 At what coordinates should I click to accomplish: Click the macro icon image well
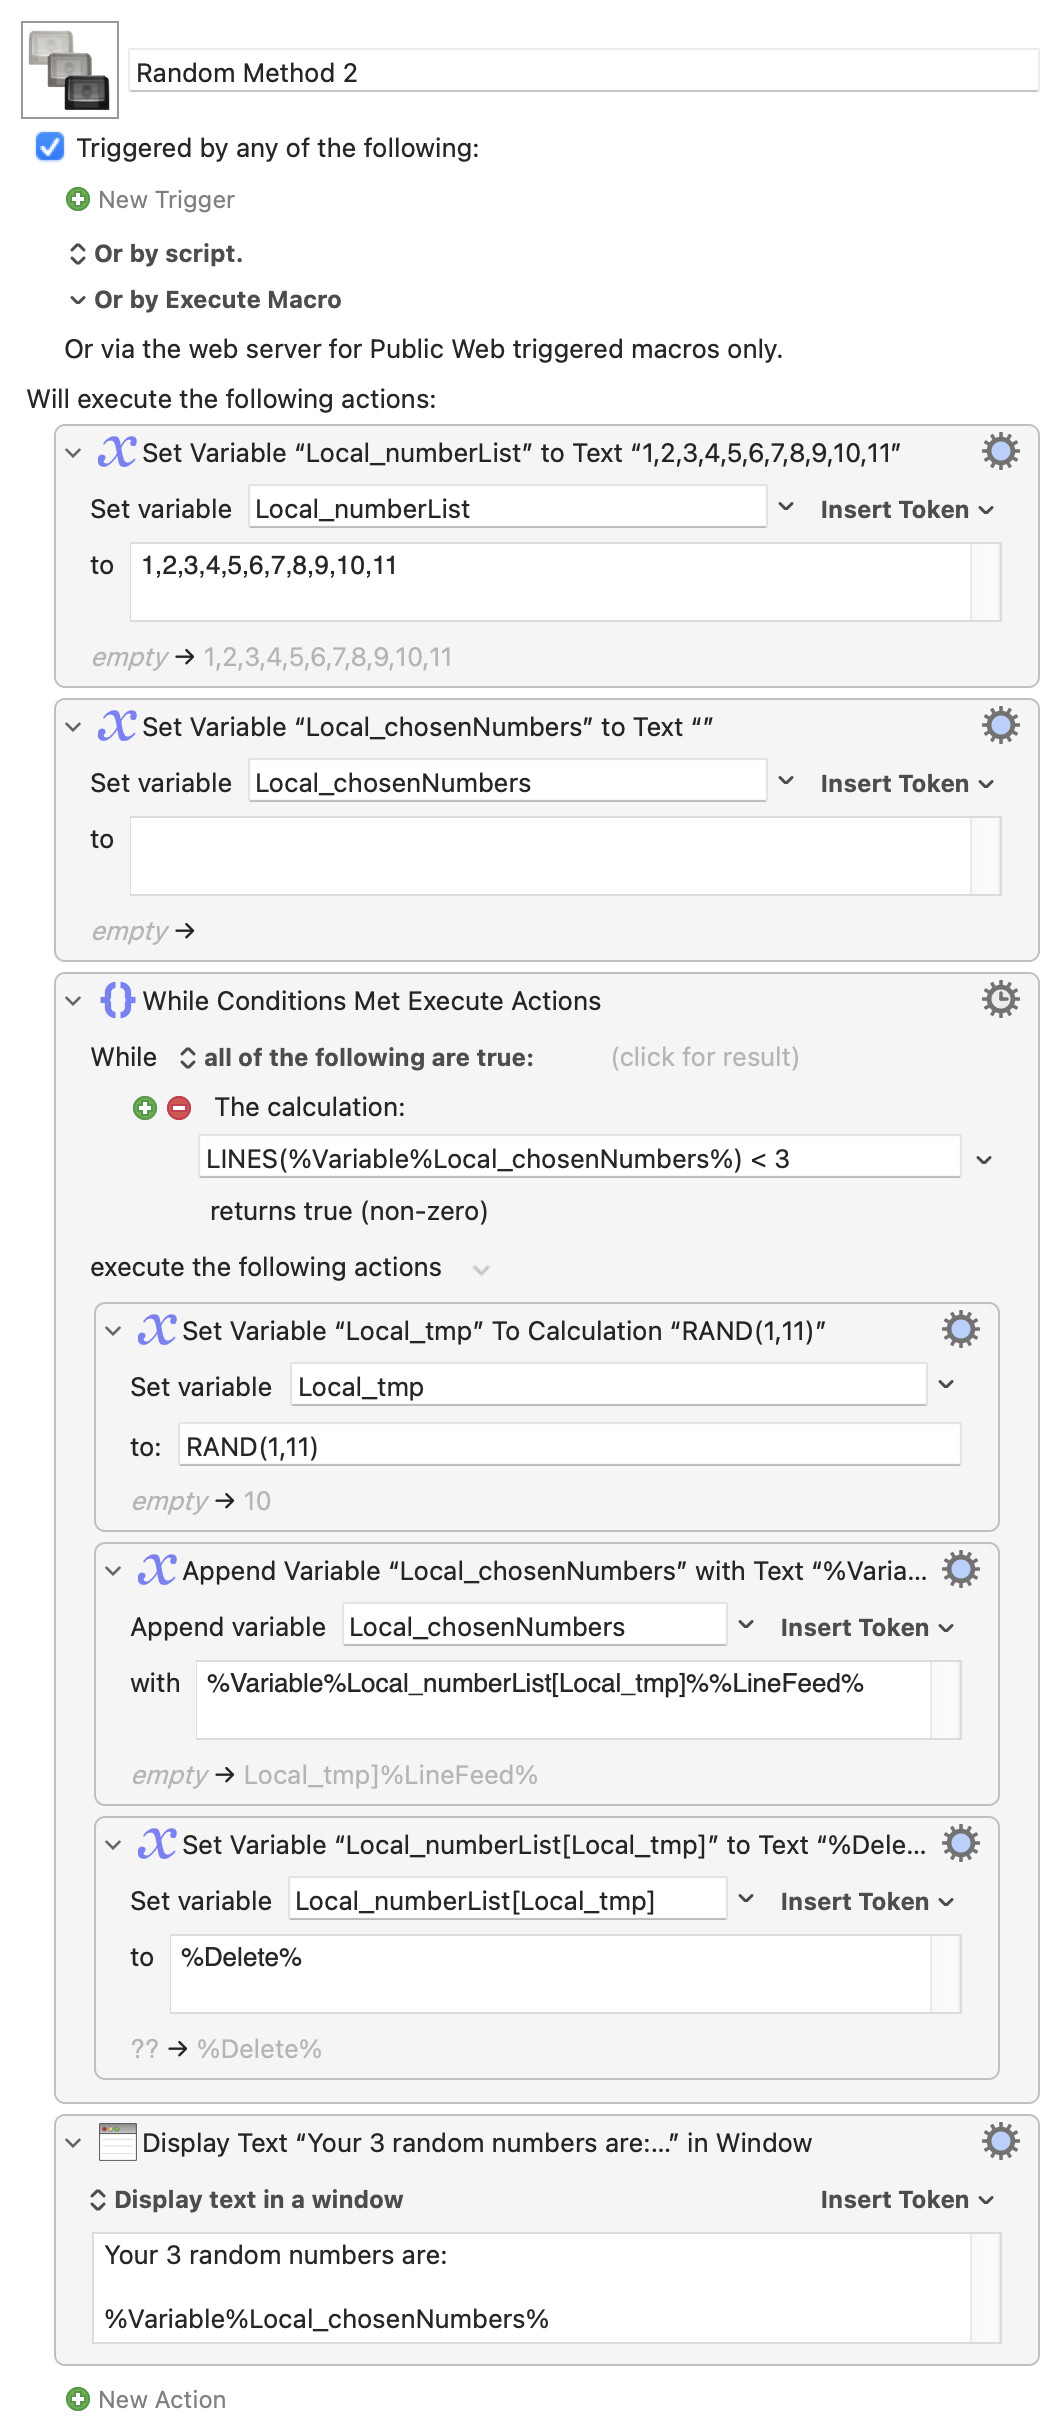pyautogui.click(x=70, y=70)
